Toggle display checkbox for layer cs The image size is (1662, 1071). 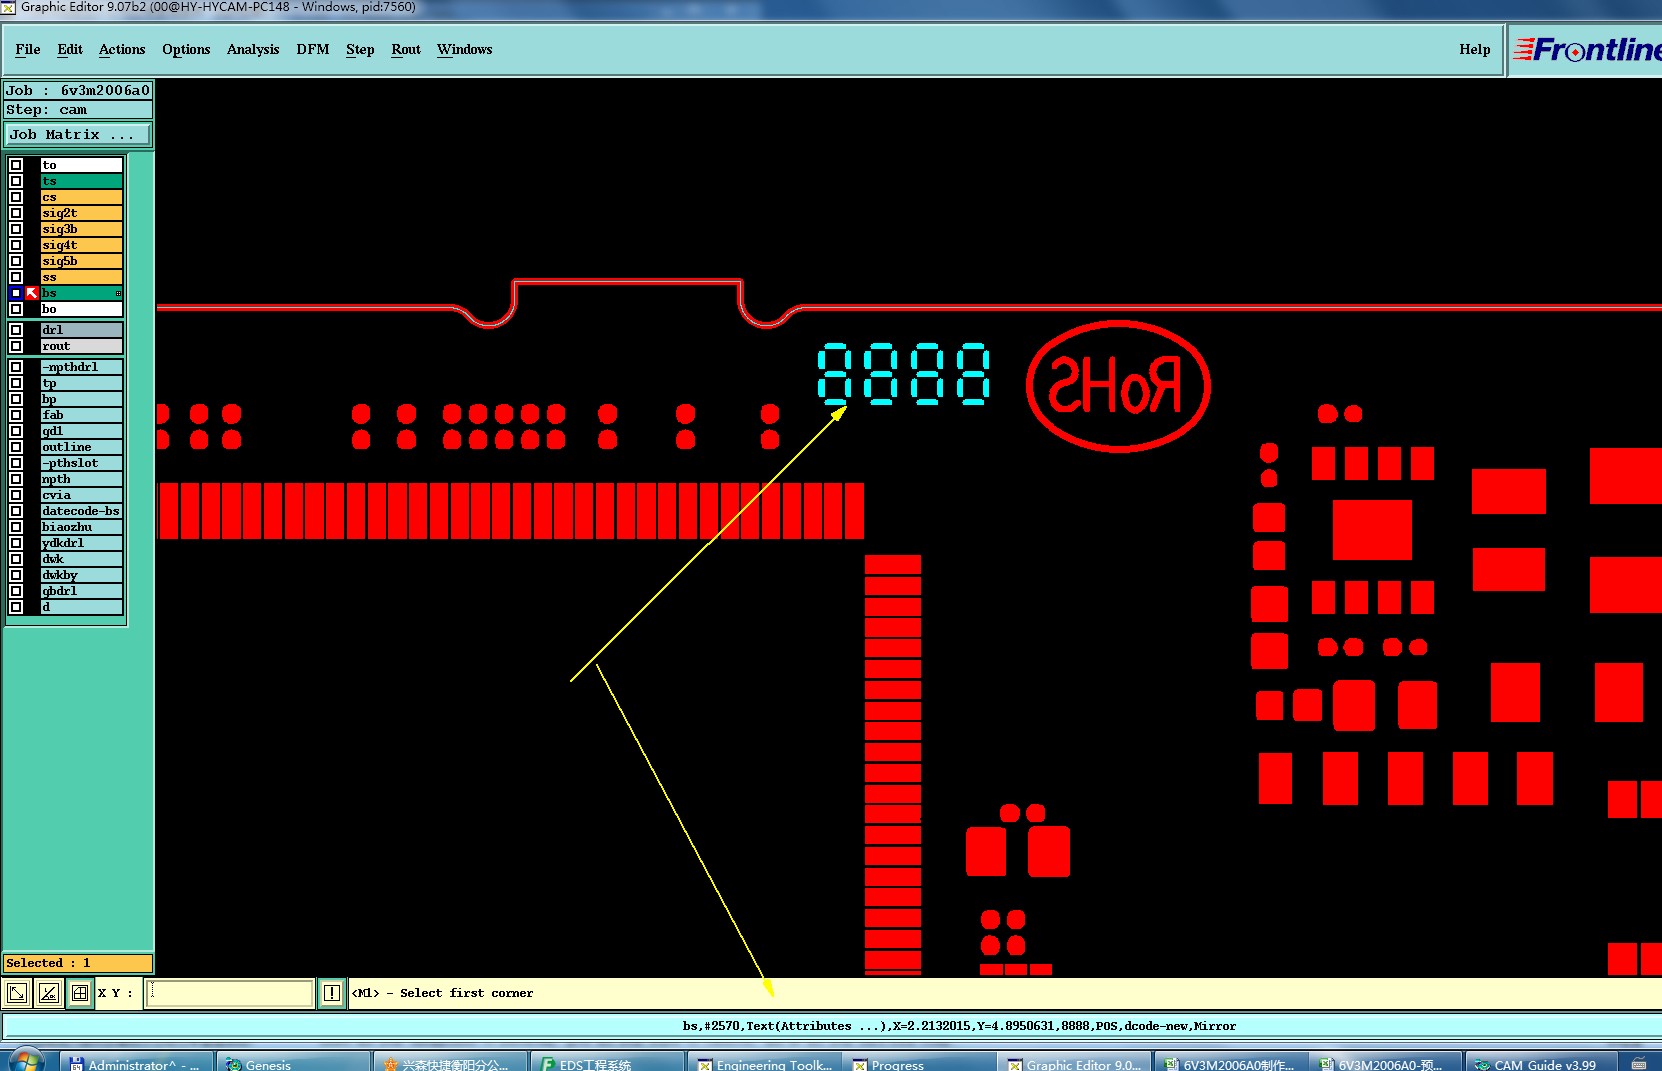[x=16, y=197]
